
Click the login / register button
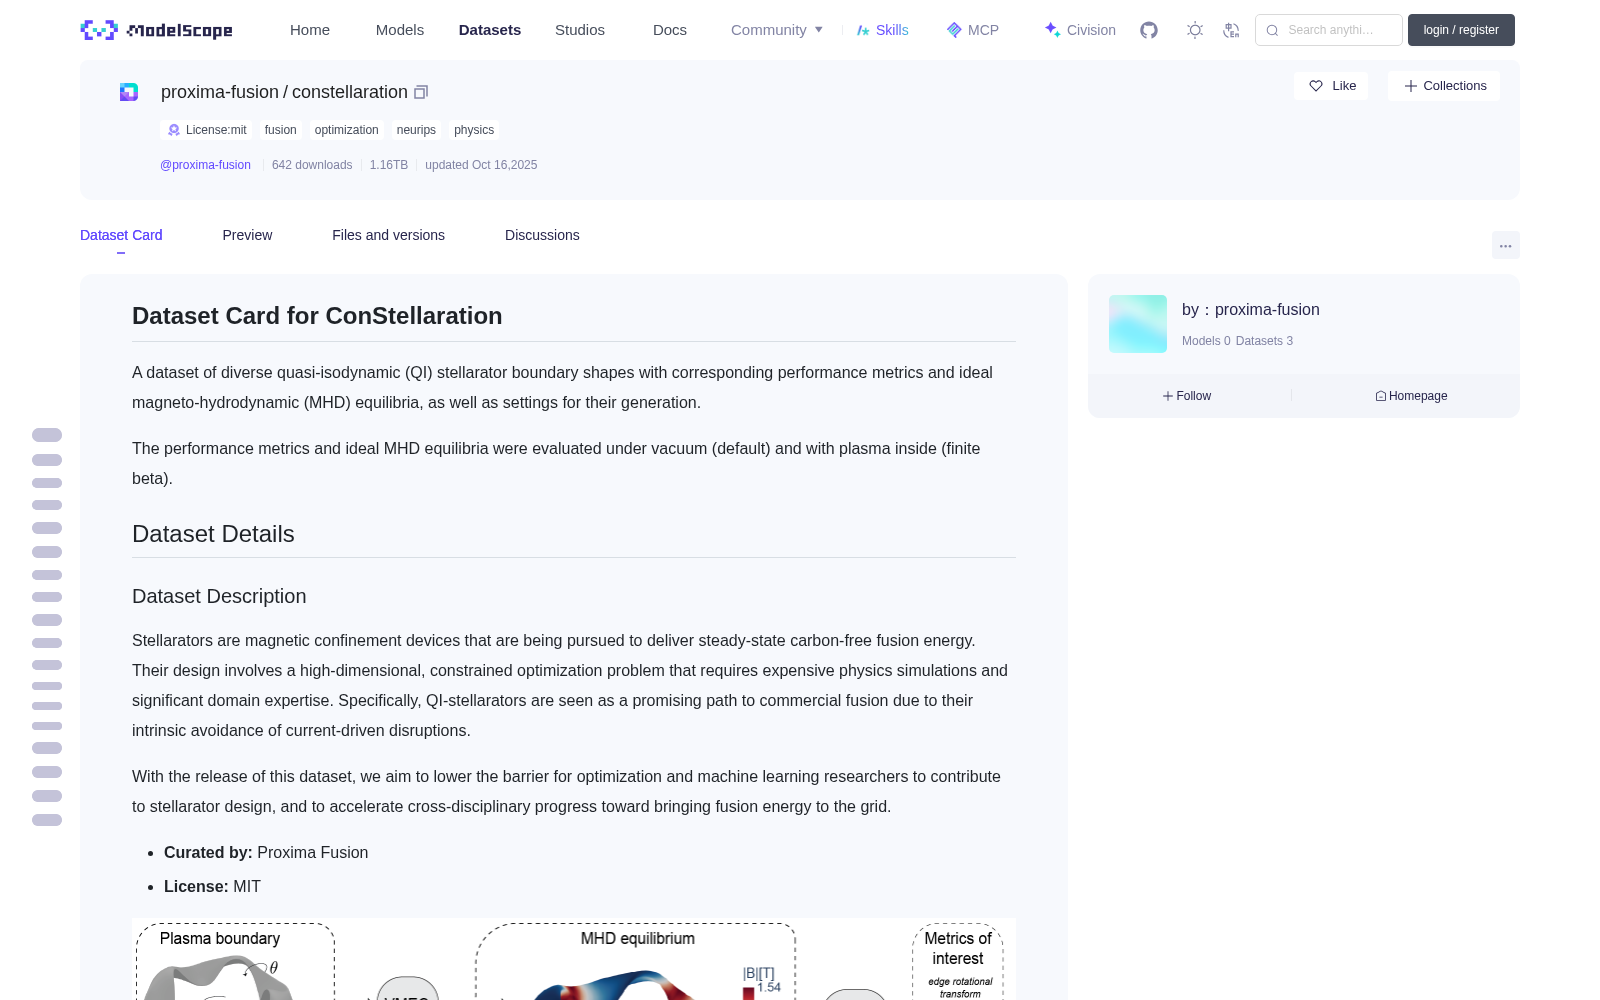1461,30
